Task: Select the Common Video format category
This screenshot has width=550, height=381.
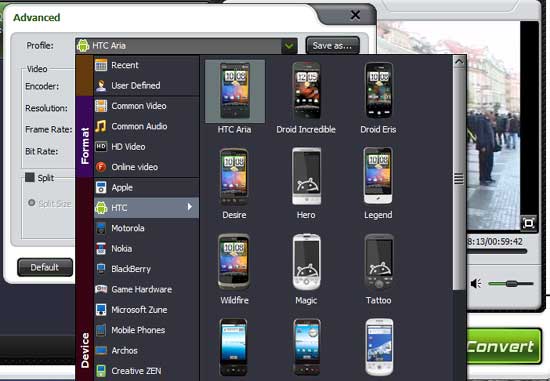Action: pyautogui.click(x=146, y=106)
